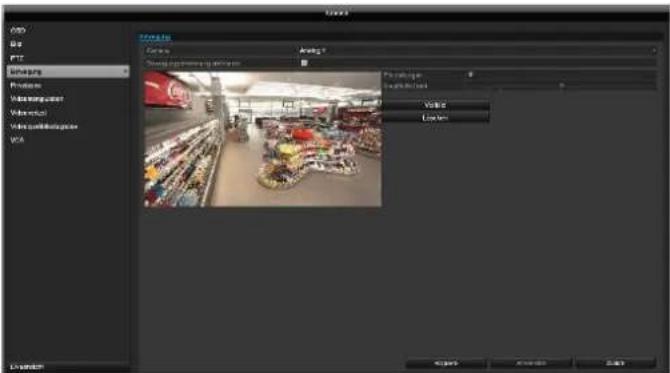Open Videomanipulation settings
670x373 pixels.
(37, 99)
